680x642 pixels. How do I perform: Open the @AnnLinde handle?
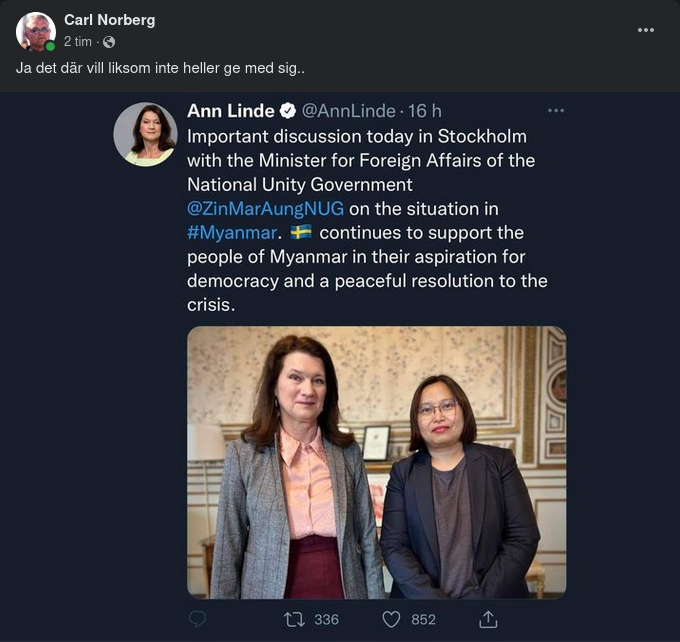[x=349, y=110]
